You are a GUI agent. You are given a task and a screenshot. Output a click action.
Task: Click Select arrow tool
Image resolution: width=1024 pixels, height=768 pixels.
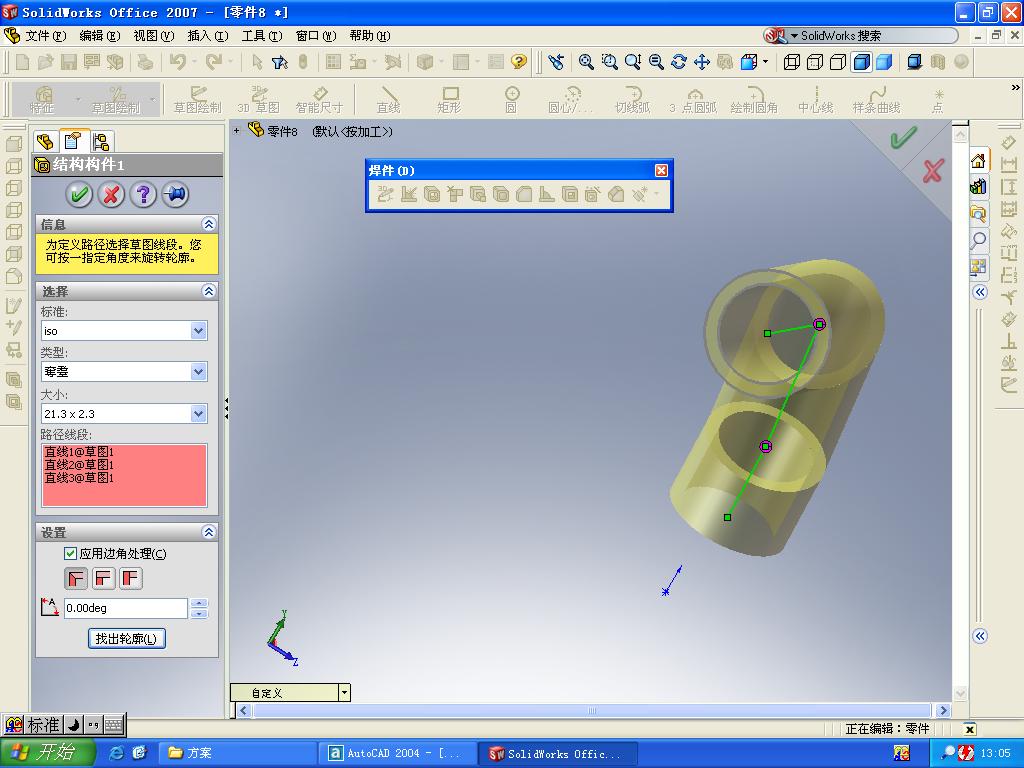click(x=257, y=62)
